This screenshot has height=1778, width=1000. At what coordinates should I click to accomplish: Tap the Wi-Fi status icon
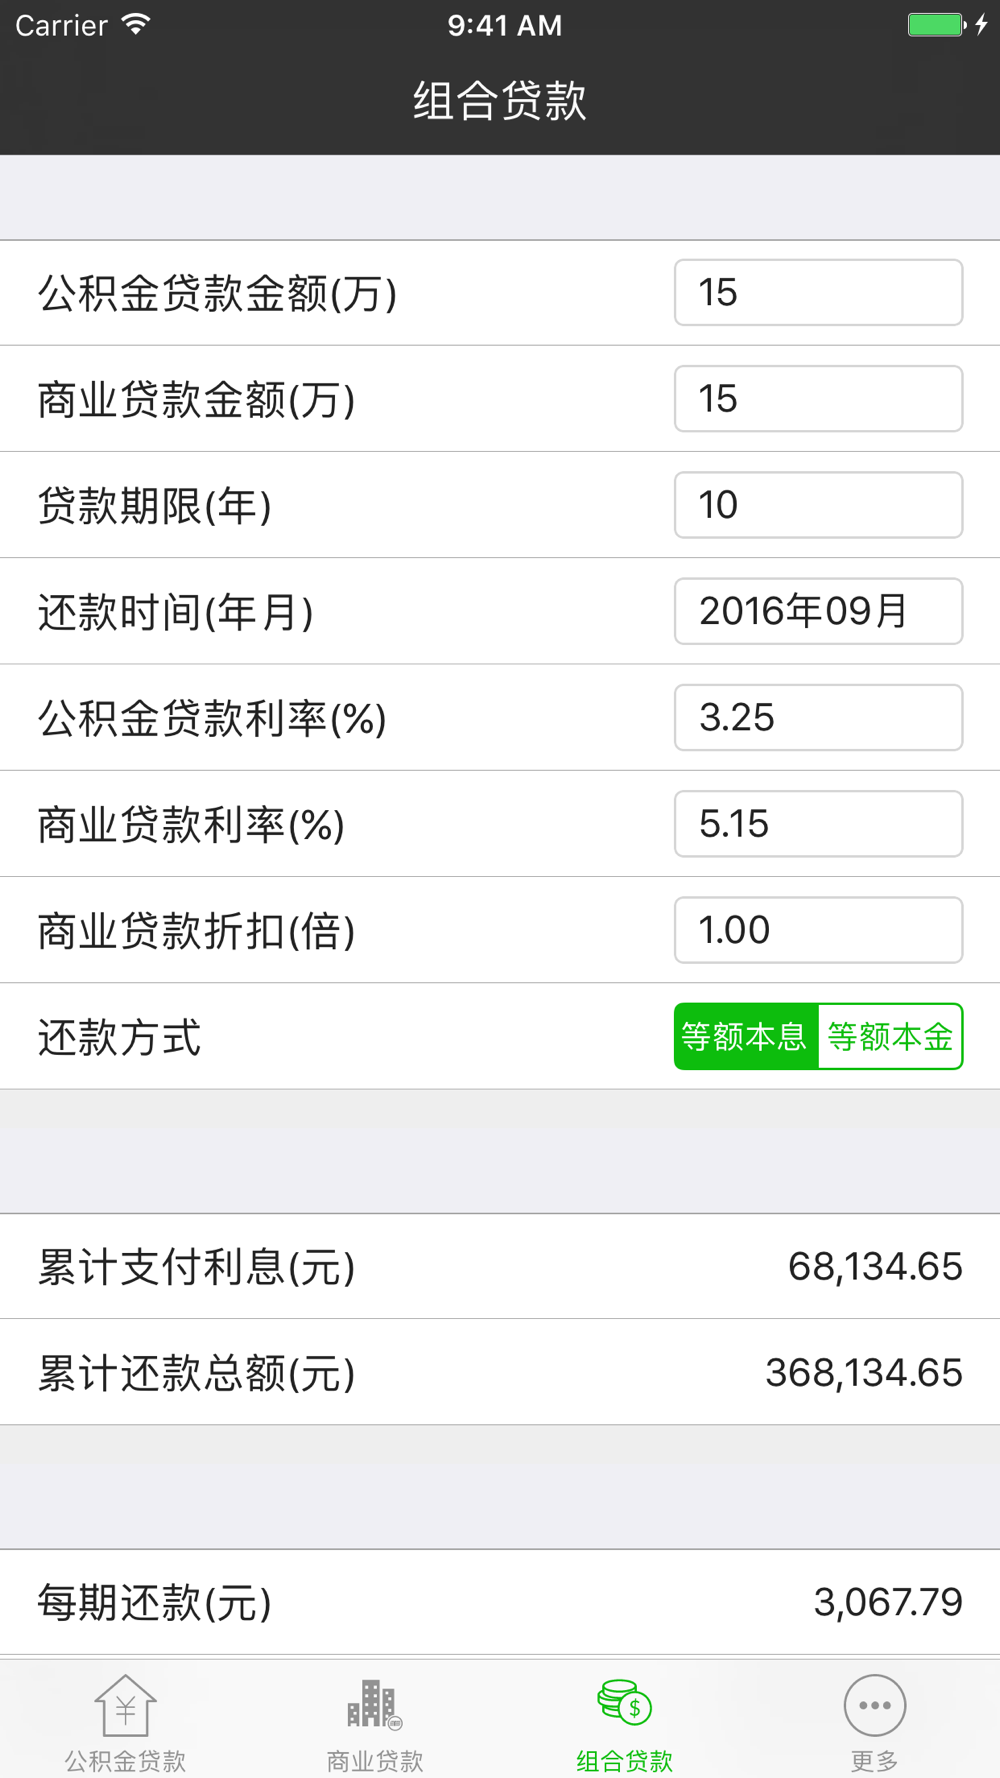point(136,25)
